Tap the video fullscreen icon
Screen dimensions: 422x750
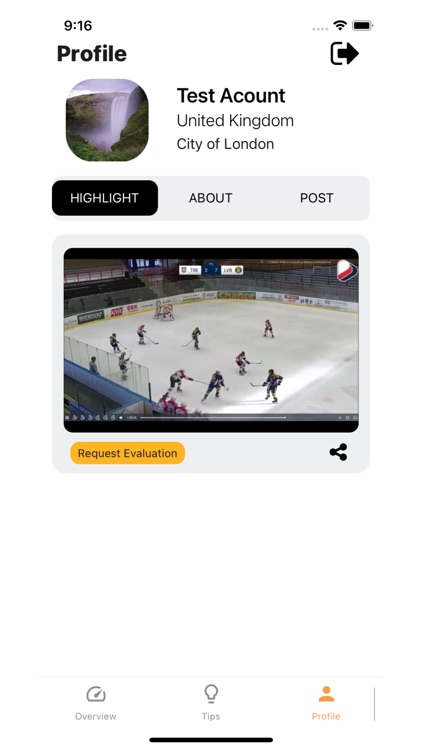(355, 418)
